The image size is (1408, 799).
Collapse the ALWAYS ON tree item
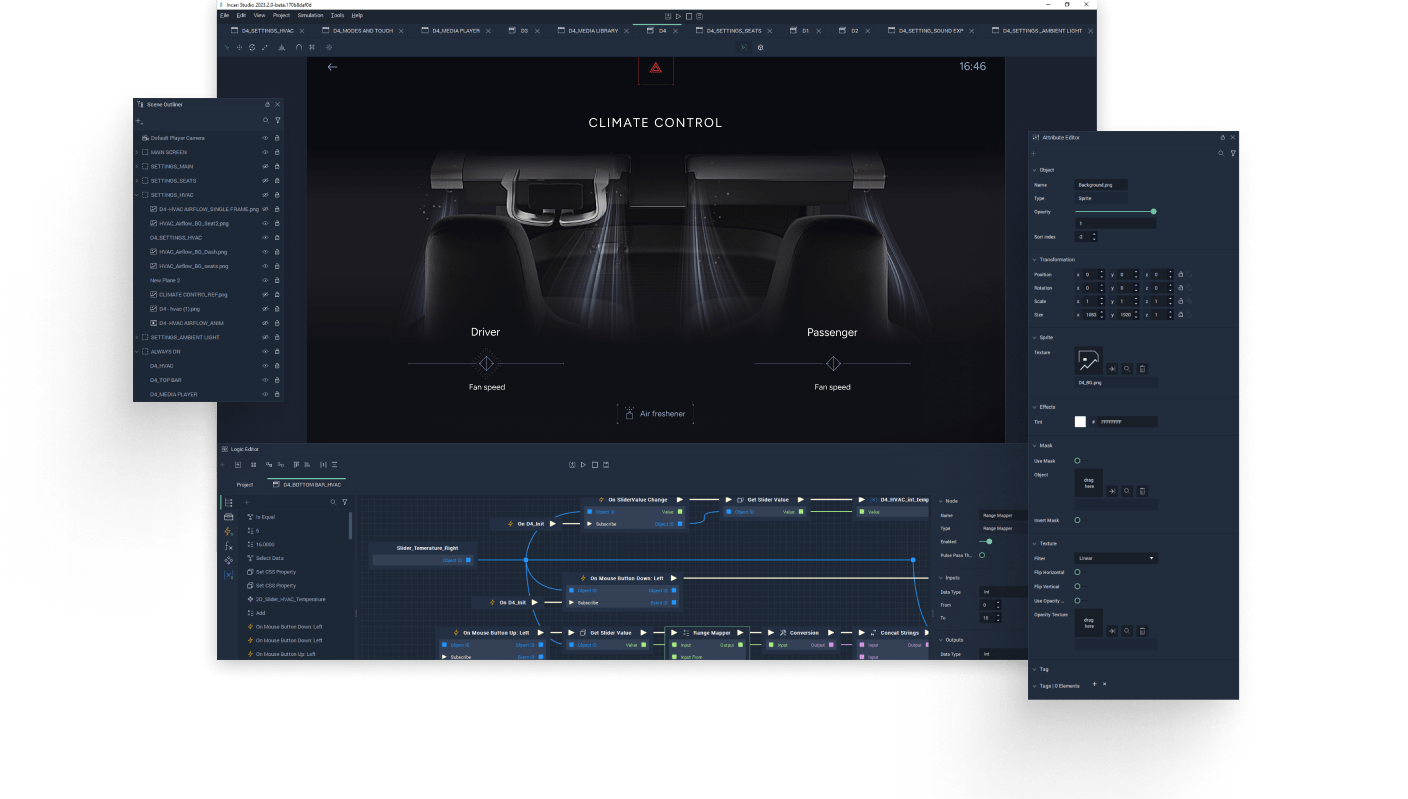pyautogui.click(x=137, y=352)
